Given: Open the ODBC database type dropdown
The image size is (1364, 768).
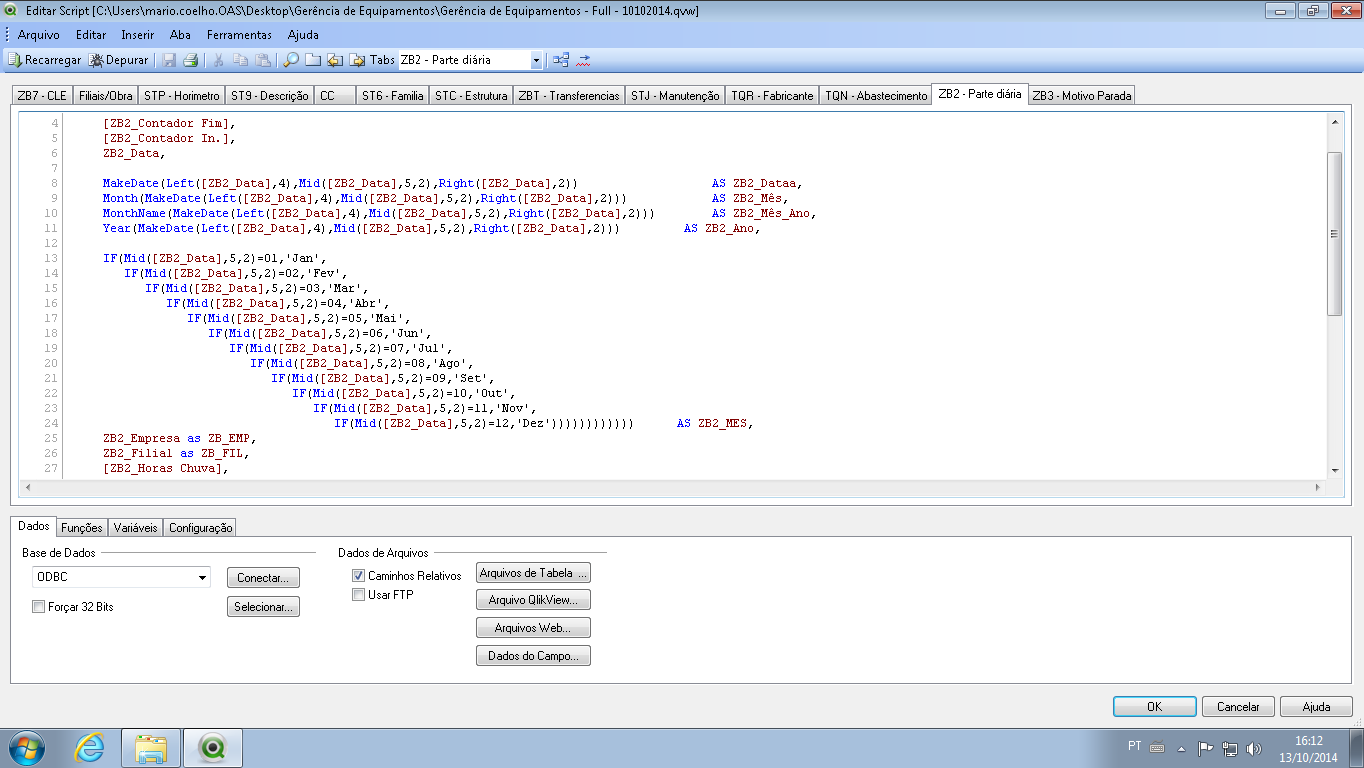Looking at the screenshot, I should (x=121, y=577).
